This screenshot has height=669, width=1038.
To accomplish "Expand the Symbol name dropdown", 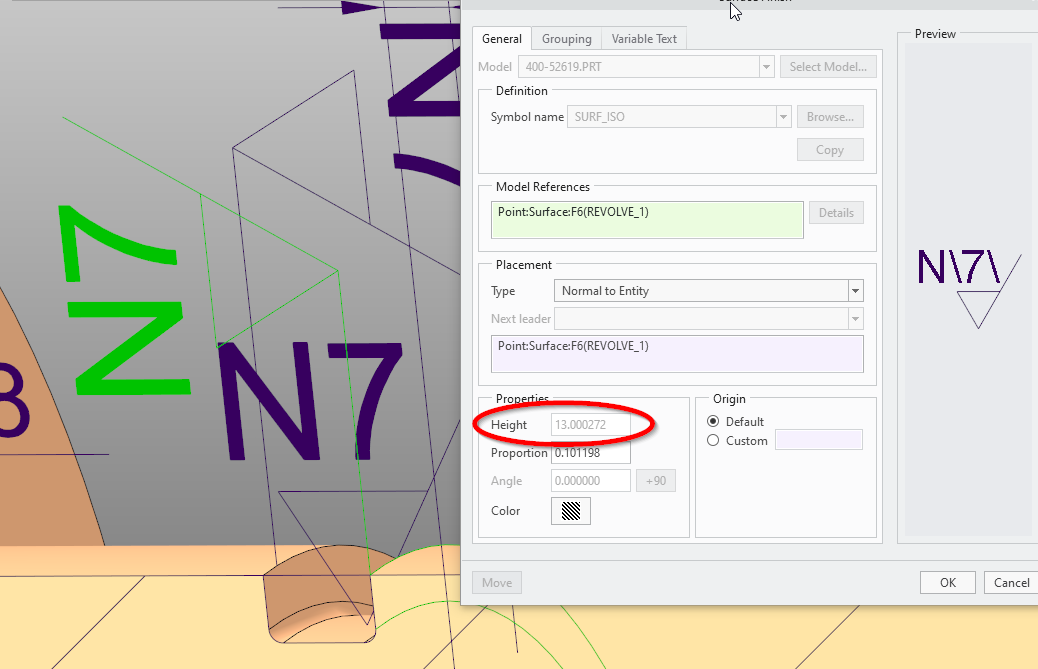I will coord(782,116).
